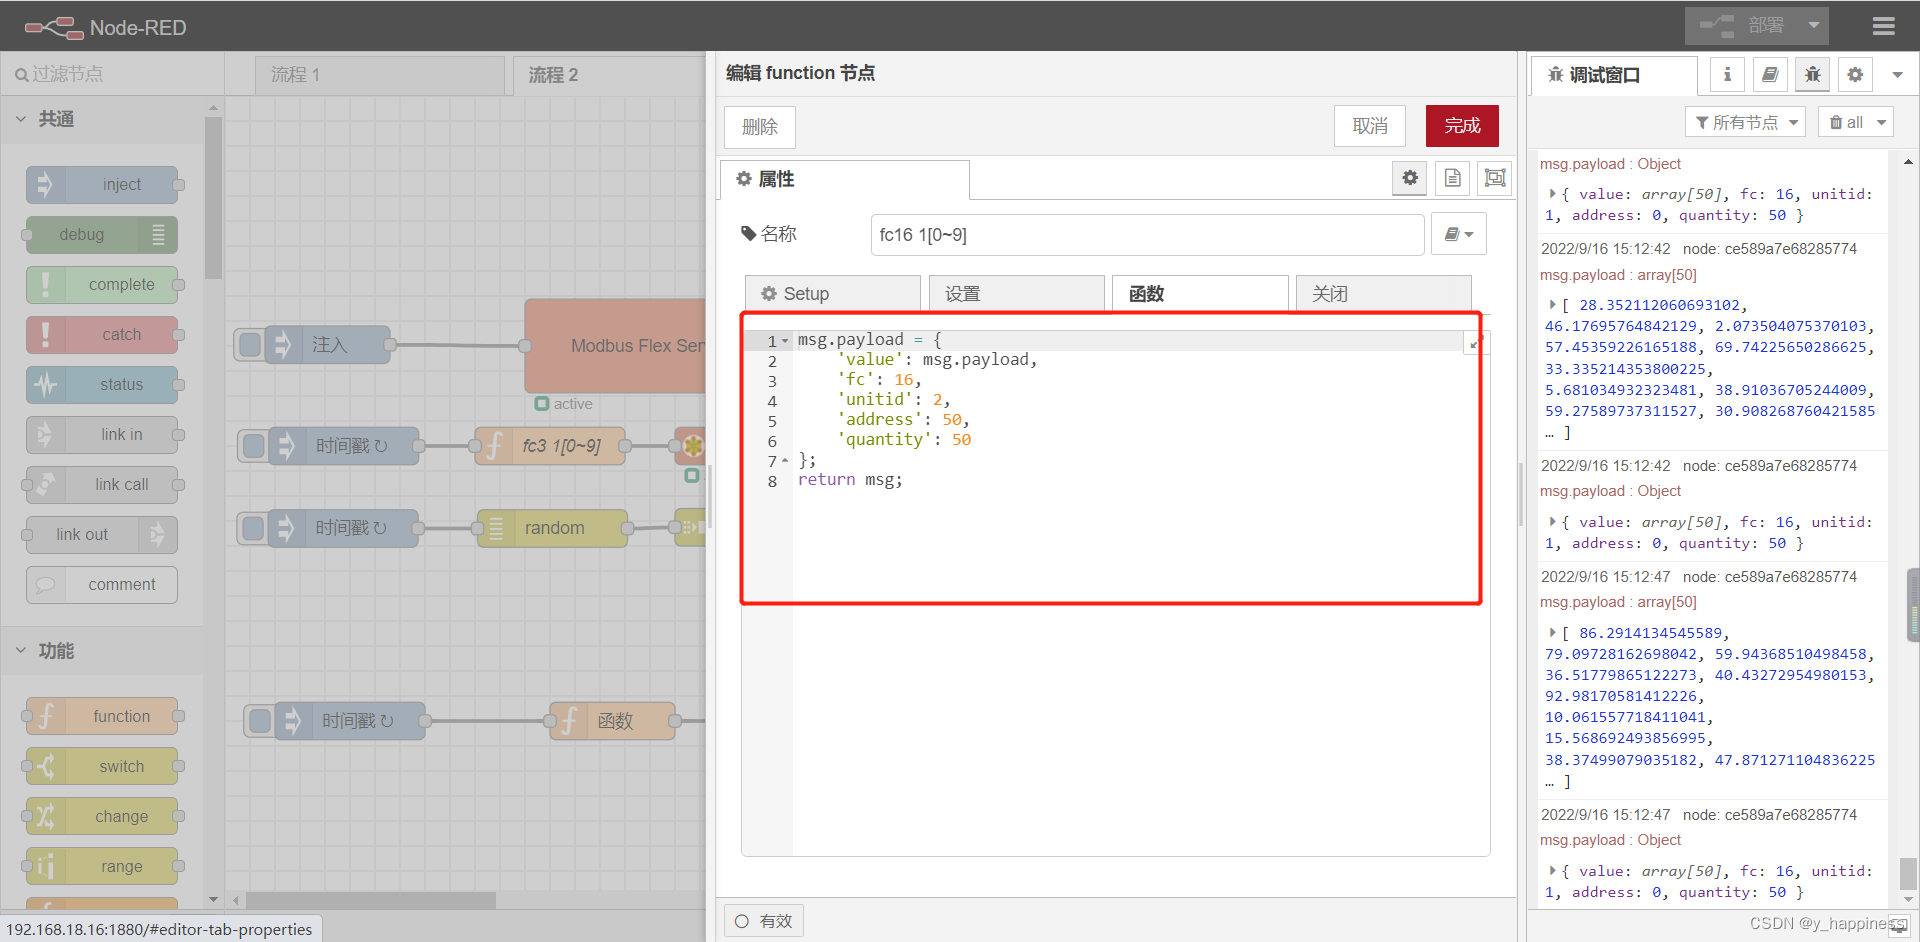The height and width of the screenshot is (942, 1920).
Task: Trigger the 时间戳 inject before 函数 node
Action: coord(260,721)
